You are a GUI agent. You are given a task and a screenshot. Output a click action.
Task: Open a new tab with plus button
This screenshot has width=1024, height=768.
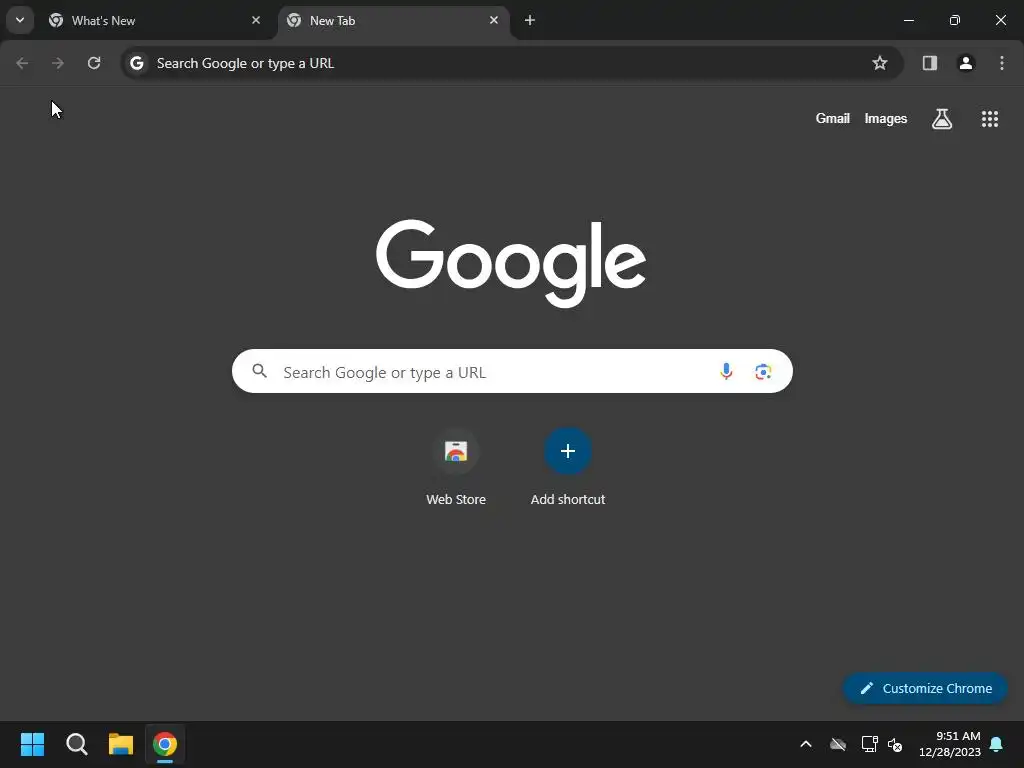[530, 20]
